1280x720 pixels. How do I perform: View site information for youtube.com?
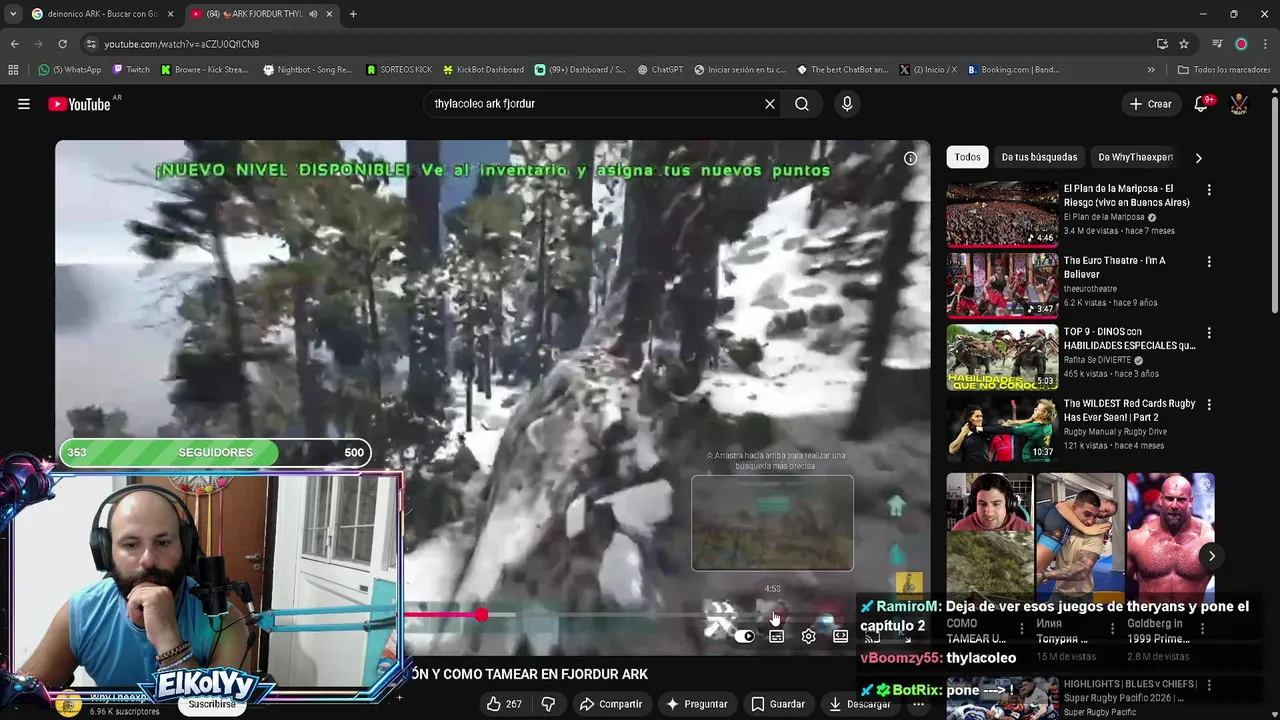(x=91, y=44)
